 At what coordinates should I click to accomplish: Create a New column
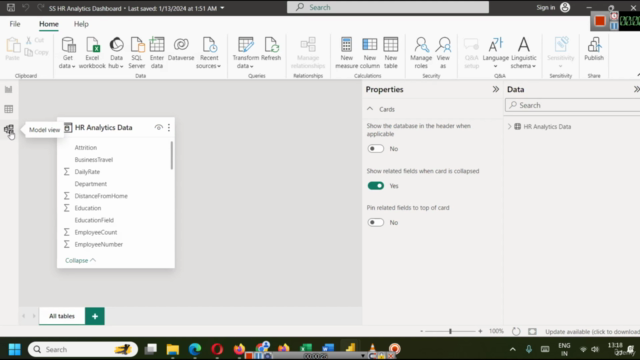tap(370, 53)
